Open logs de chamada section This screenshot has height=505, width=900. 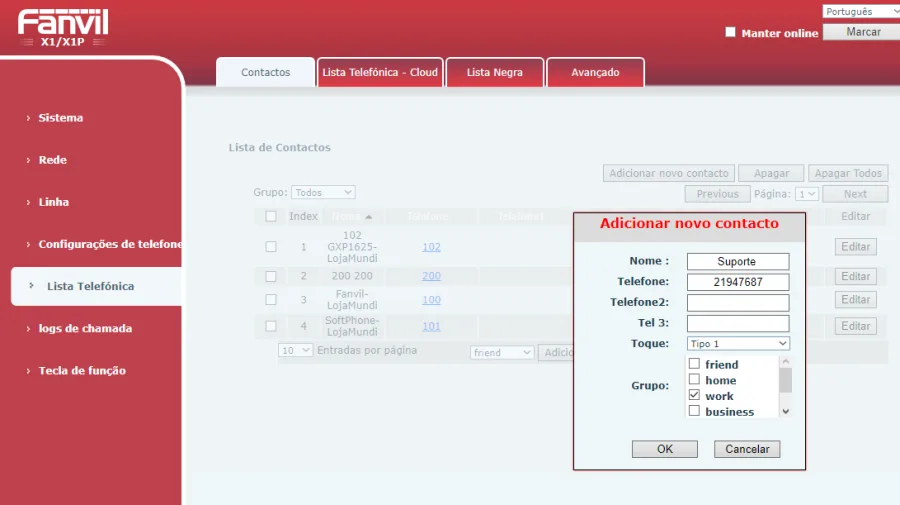point(85,328)
